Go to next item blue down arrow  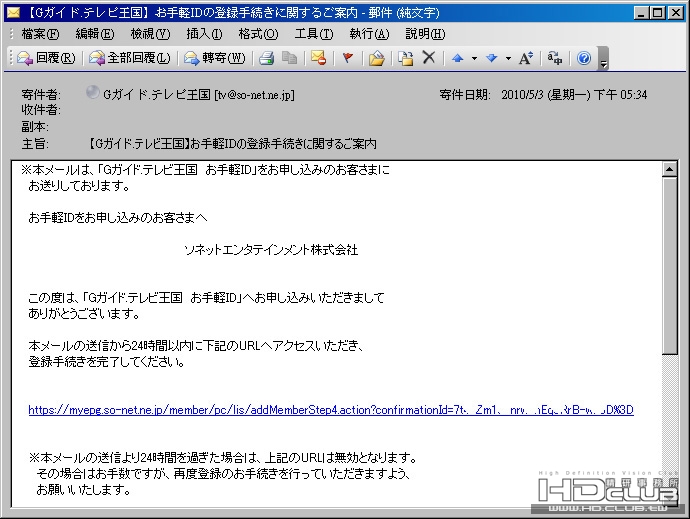492,58
